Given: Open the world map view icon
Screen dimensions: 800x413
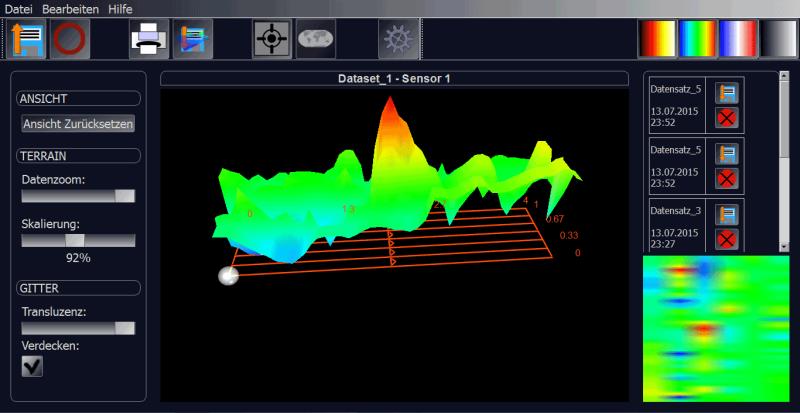Looking at the screenshot, I should tap(316, 39).
